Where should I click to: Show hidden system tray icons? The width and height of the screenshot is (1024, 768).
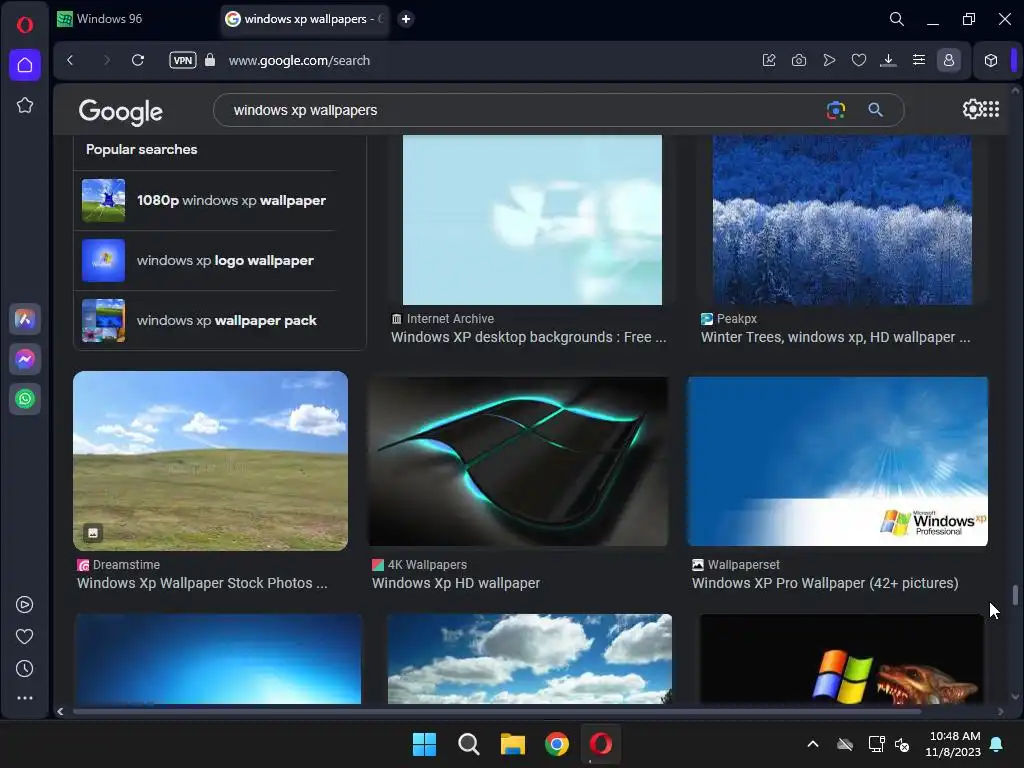[813, 744]
